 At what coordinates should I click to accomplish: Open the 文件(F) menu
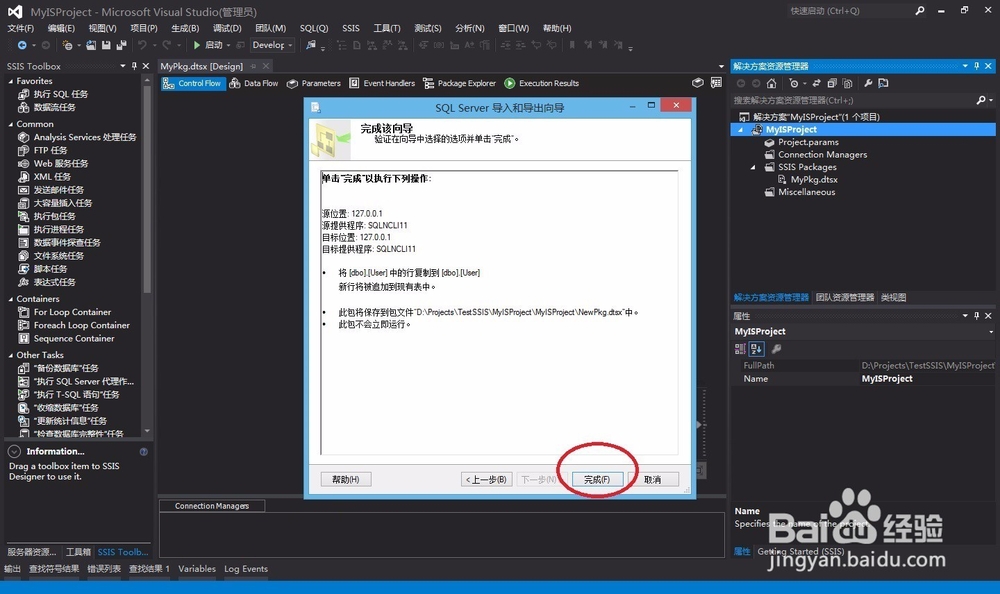[x=20, y=28]
